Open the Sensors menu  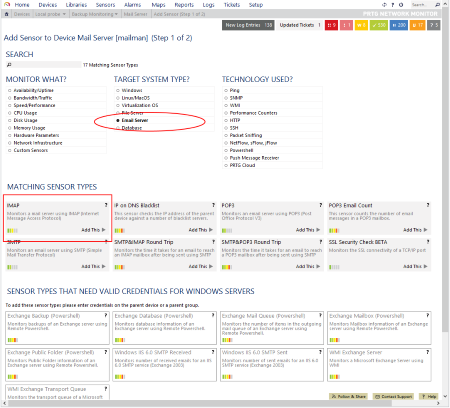105,5
